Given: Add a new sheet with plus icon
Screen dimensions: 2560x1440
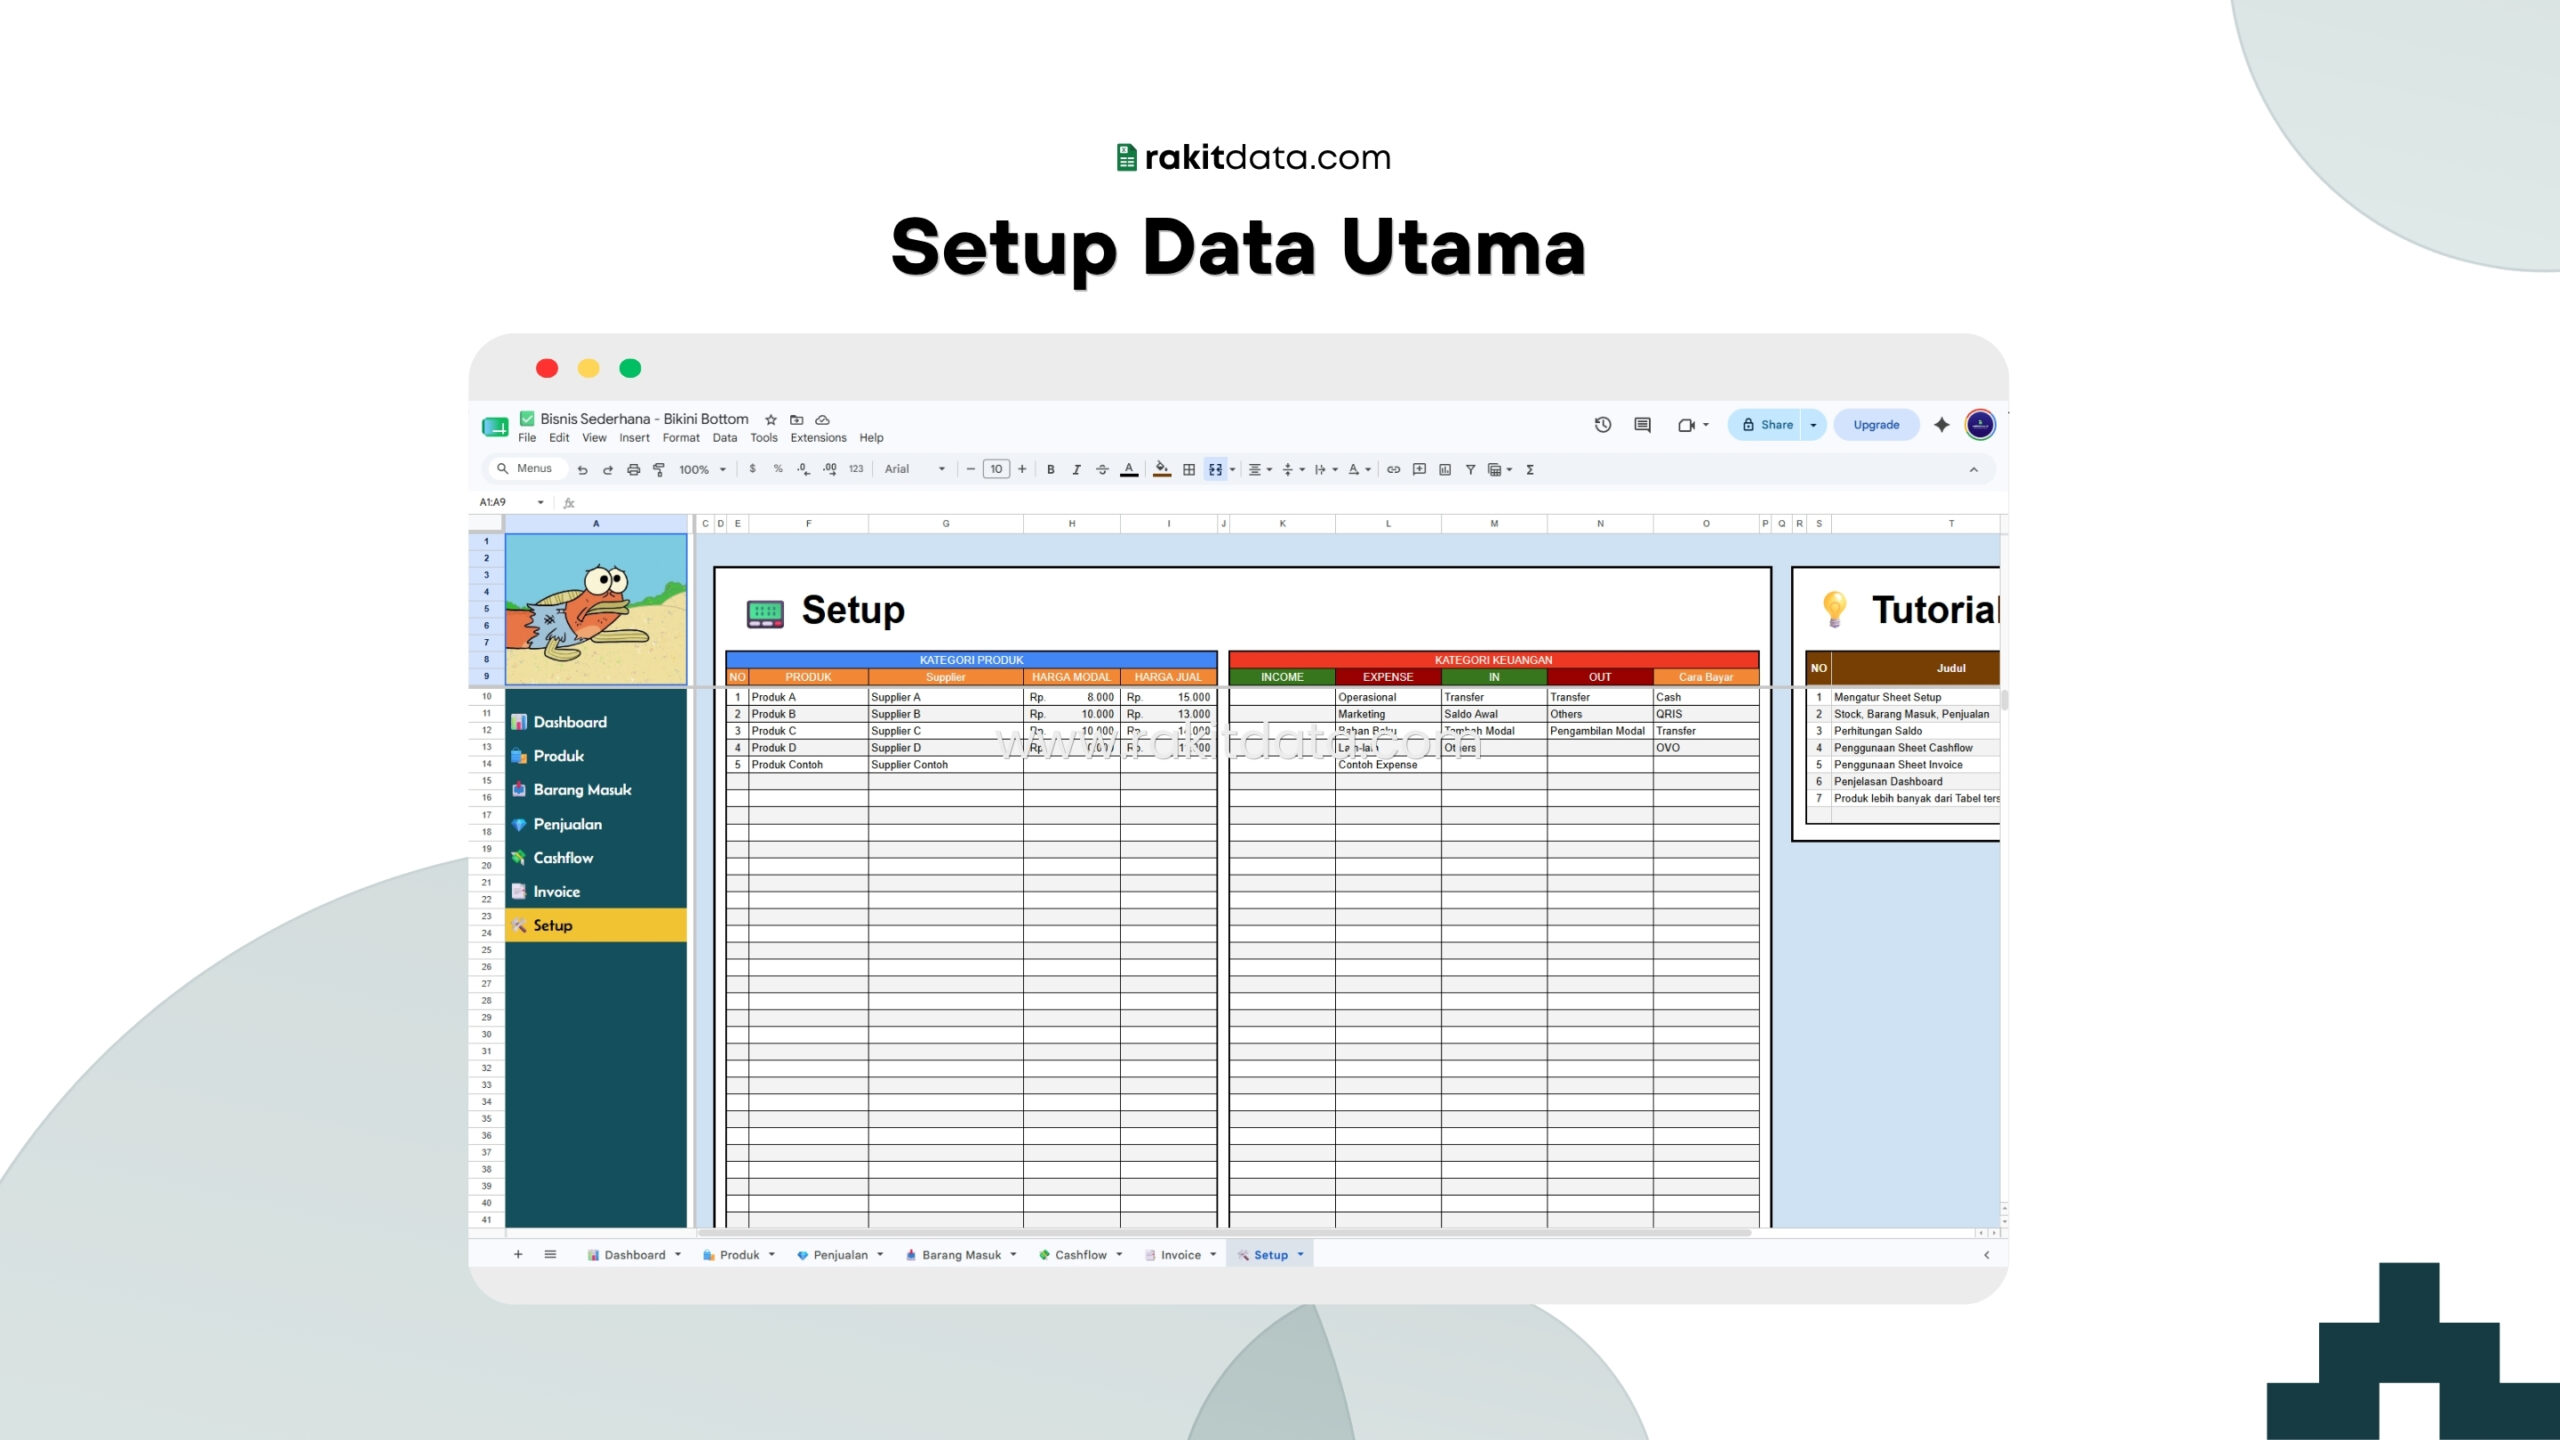Looking at the screenshot, I should [518, 1254].
